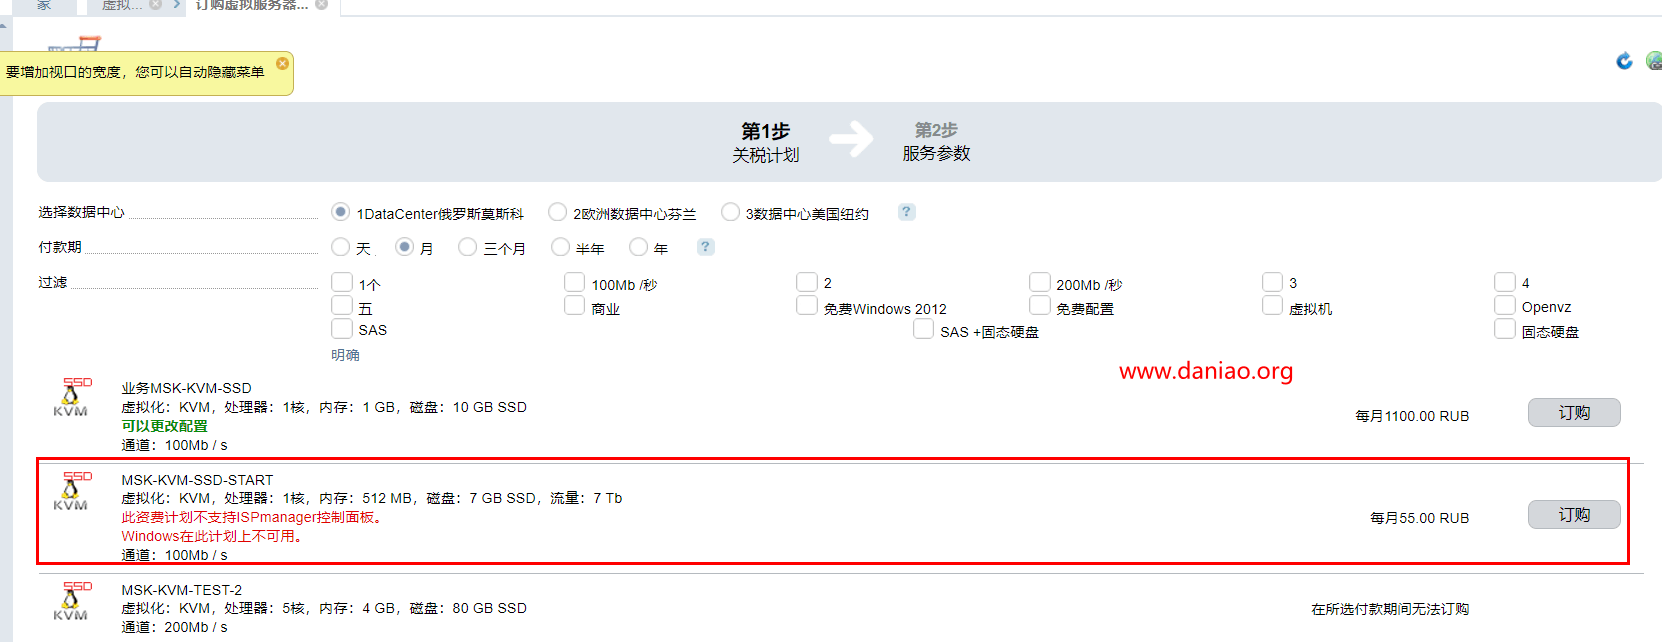
Task: Open help icon beside data center options
Action: (x=906, y=212)
